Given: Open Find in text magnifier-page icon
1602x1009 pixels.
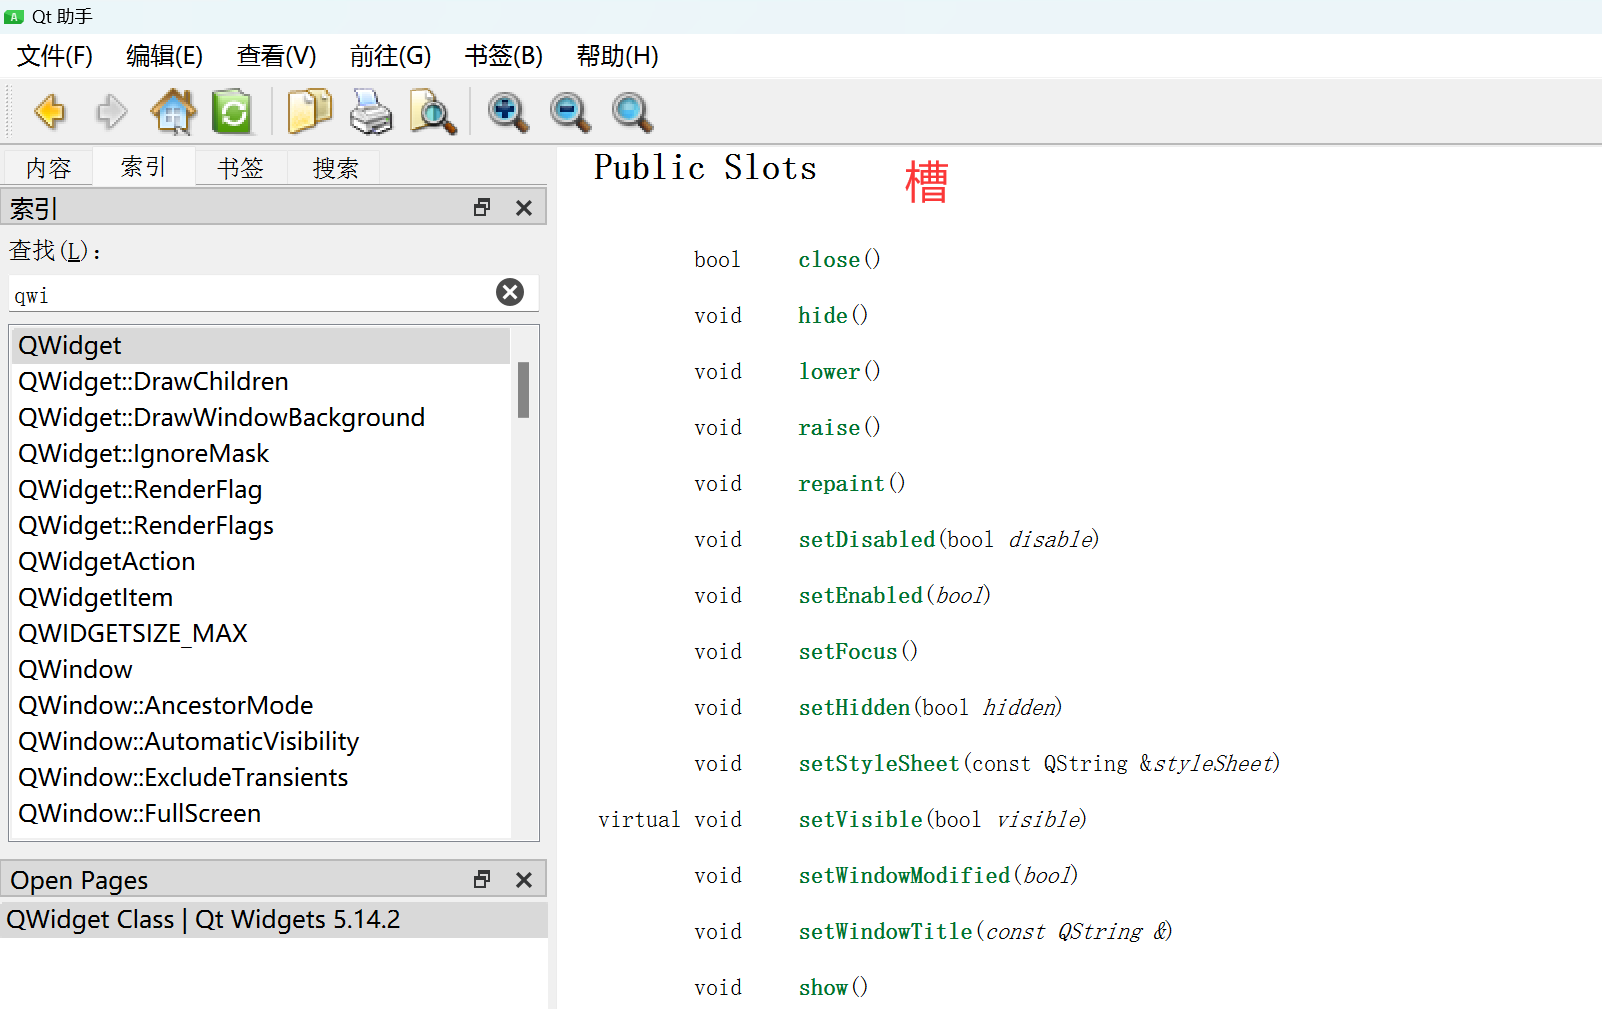Looking at the screenshot, I should click(433, 111).
